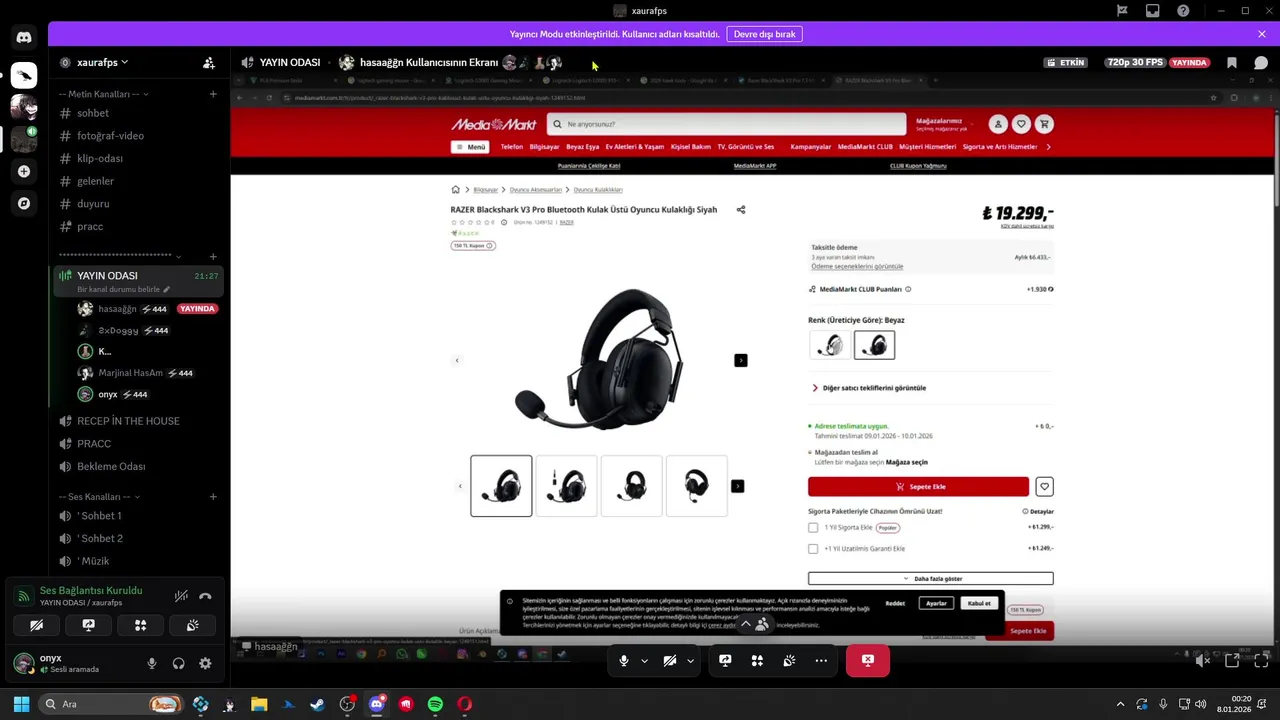
Task: Share your screen from the voice panel
Action: click(x=88, y=625)
